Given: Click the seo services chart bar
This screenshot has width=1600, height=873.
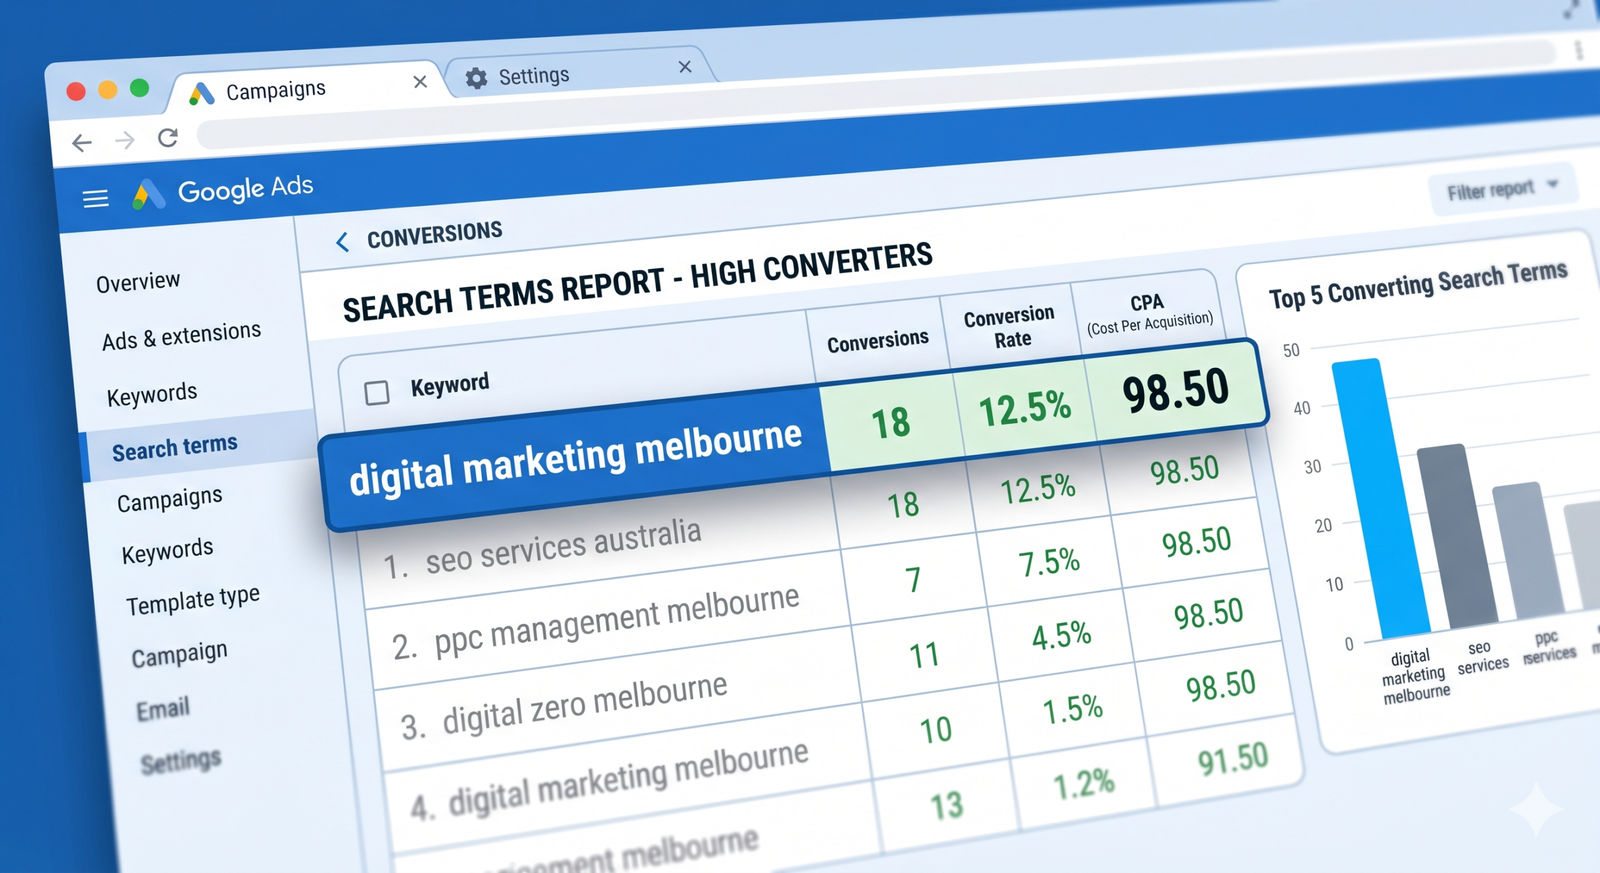Looking at the screenshot, I should click(1457, 537).
